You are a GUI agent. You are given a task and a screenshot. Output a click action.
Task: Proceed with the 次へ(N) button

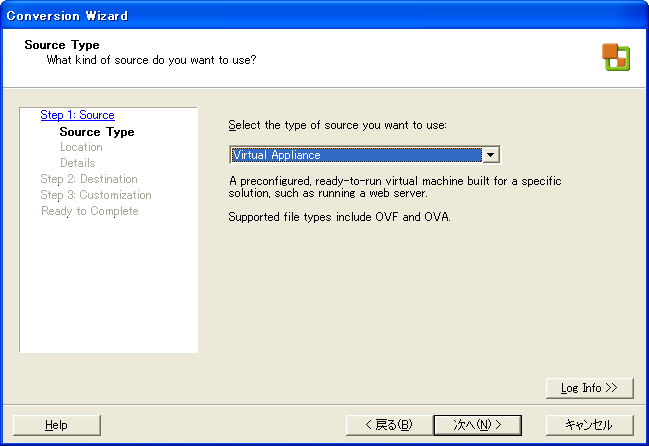[x=478, y=425]
